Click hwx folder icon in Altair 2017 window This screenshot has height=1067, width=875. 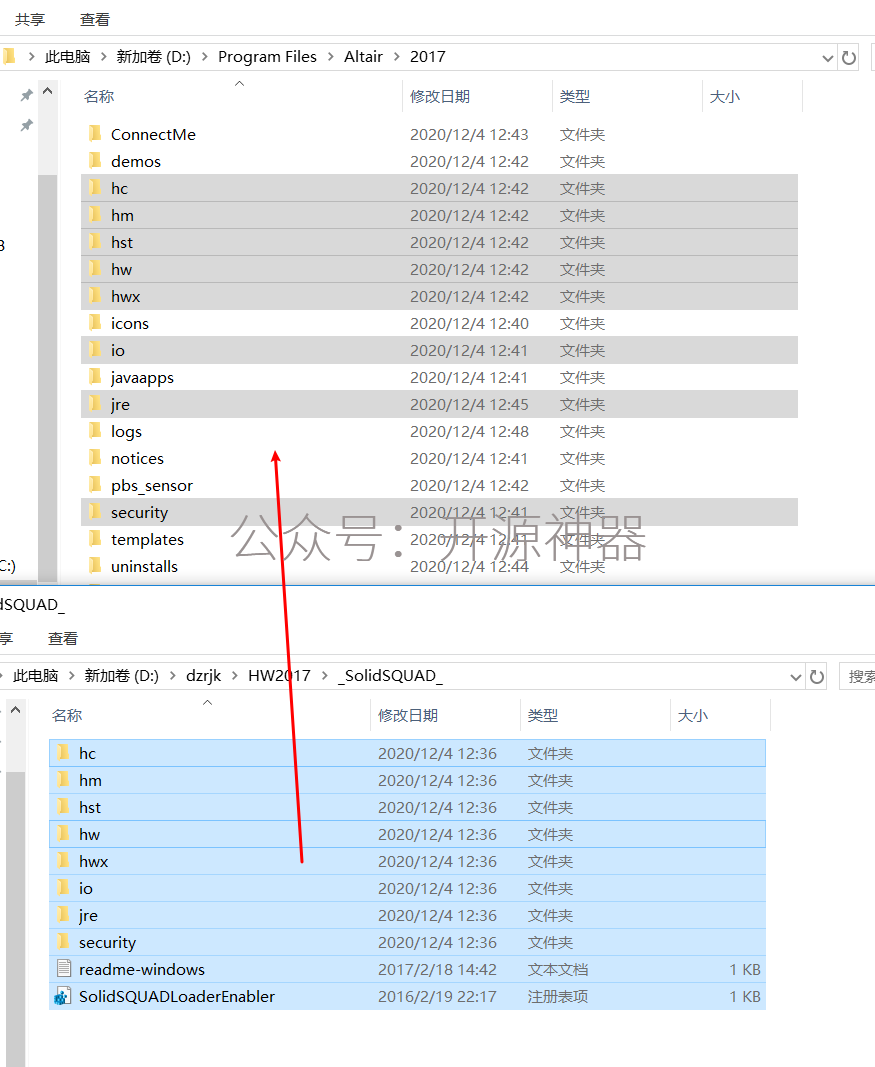[95, 295]
